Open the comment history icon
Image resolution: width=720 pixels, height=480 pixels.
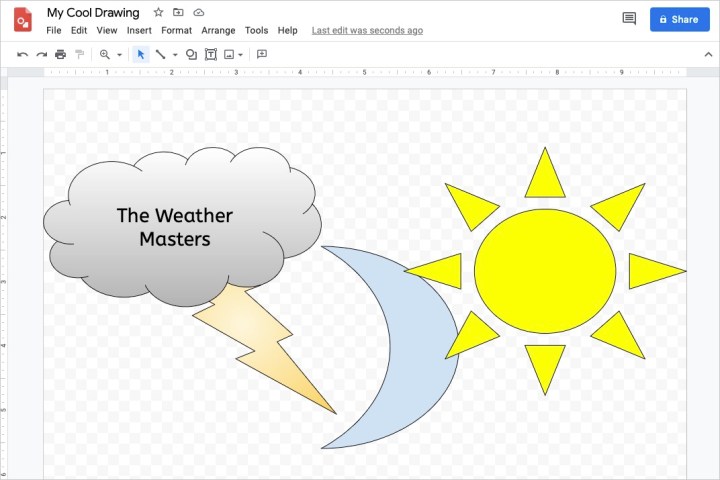629,19
